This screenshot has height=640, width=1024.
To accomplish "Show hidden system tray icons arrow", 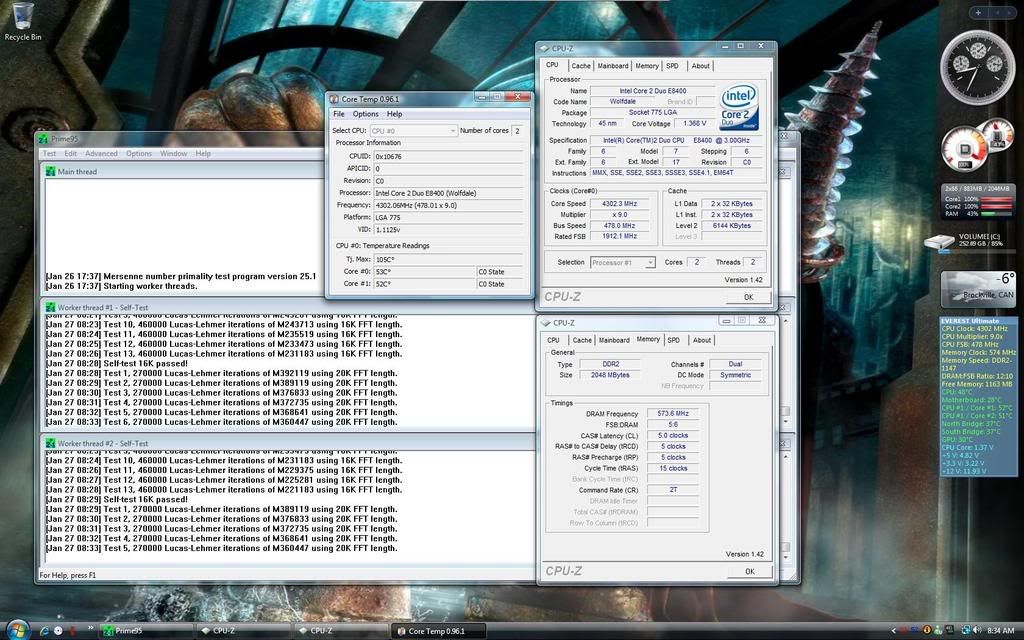I will click(x=893, y=630).
